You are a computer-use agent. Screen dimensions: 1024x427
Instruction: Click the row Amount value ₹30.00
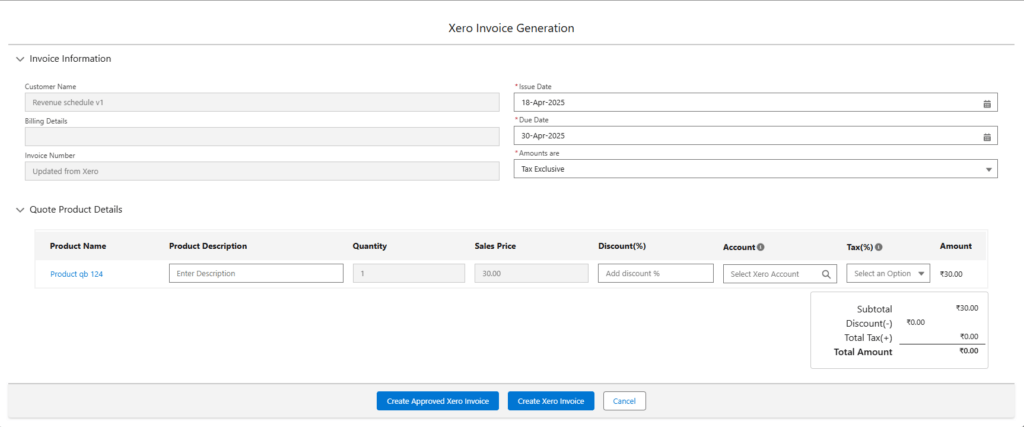tap(951, 274)
